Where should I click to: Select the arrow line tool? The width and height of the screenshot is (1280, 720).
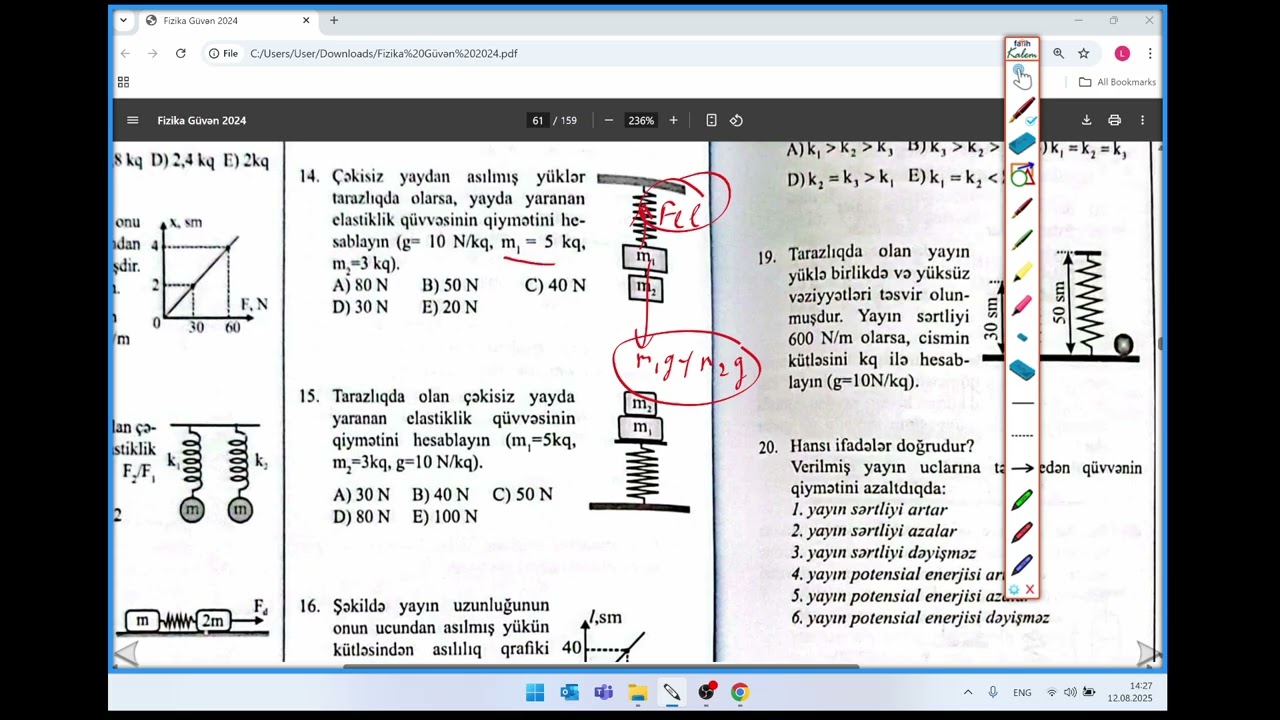point(1022,468)
